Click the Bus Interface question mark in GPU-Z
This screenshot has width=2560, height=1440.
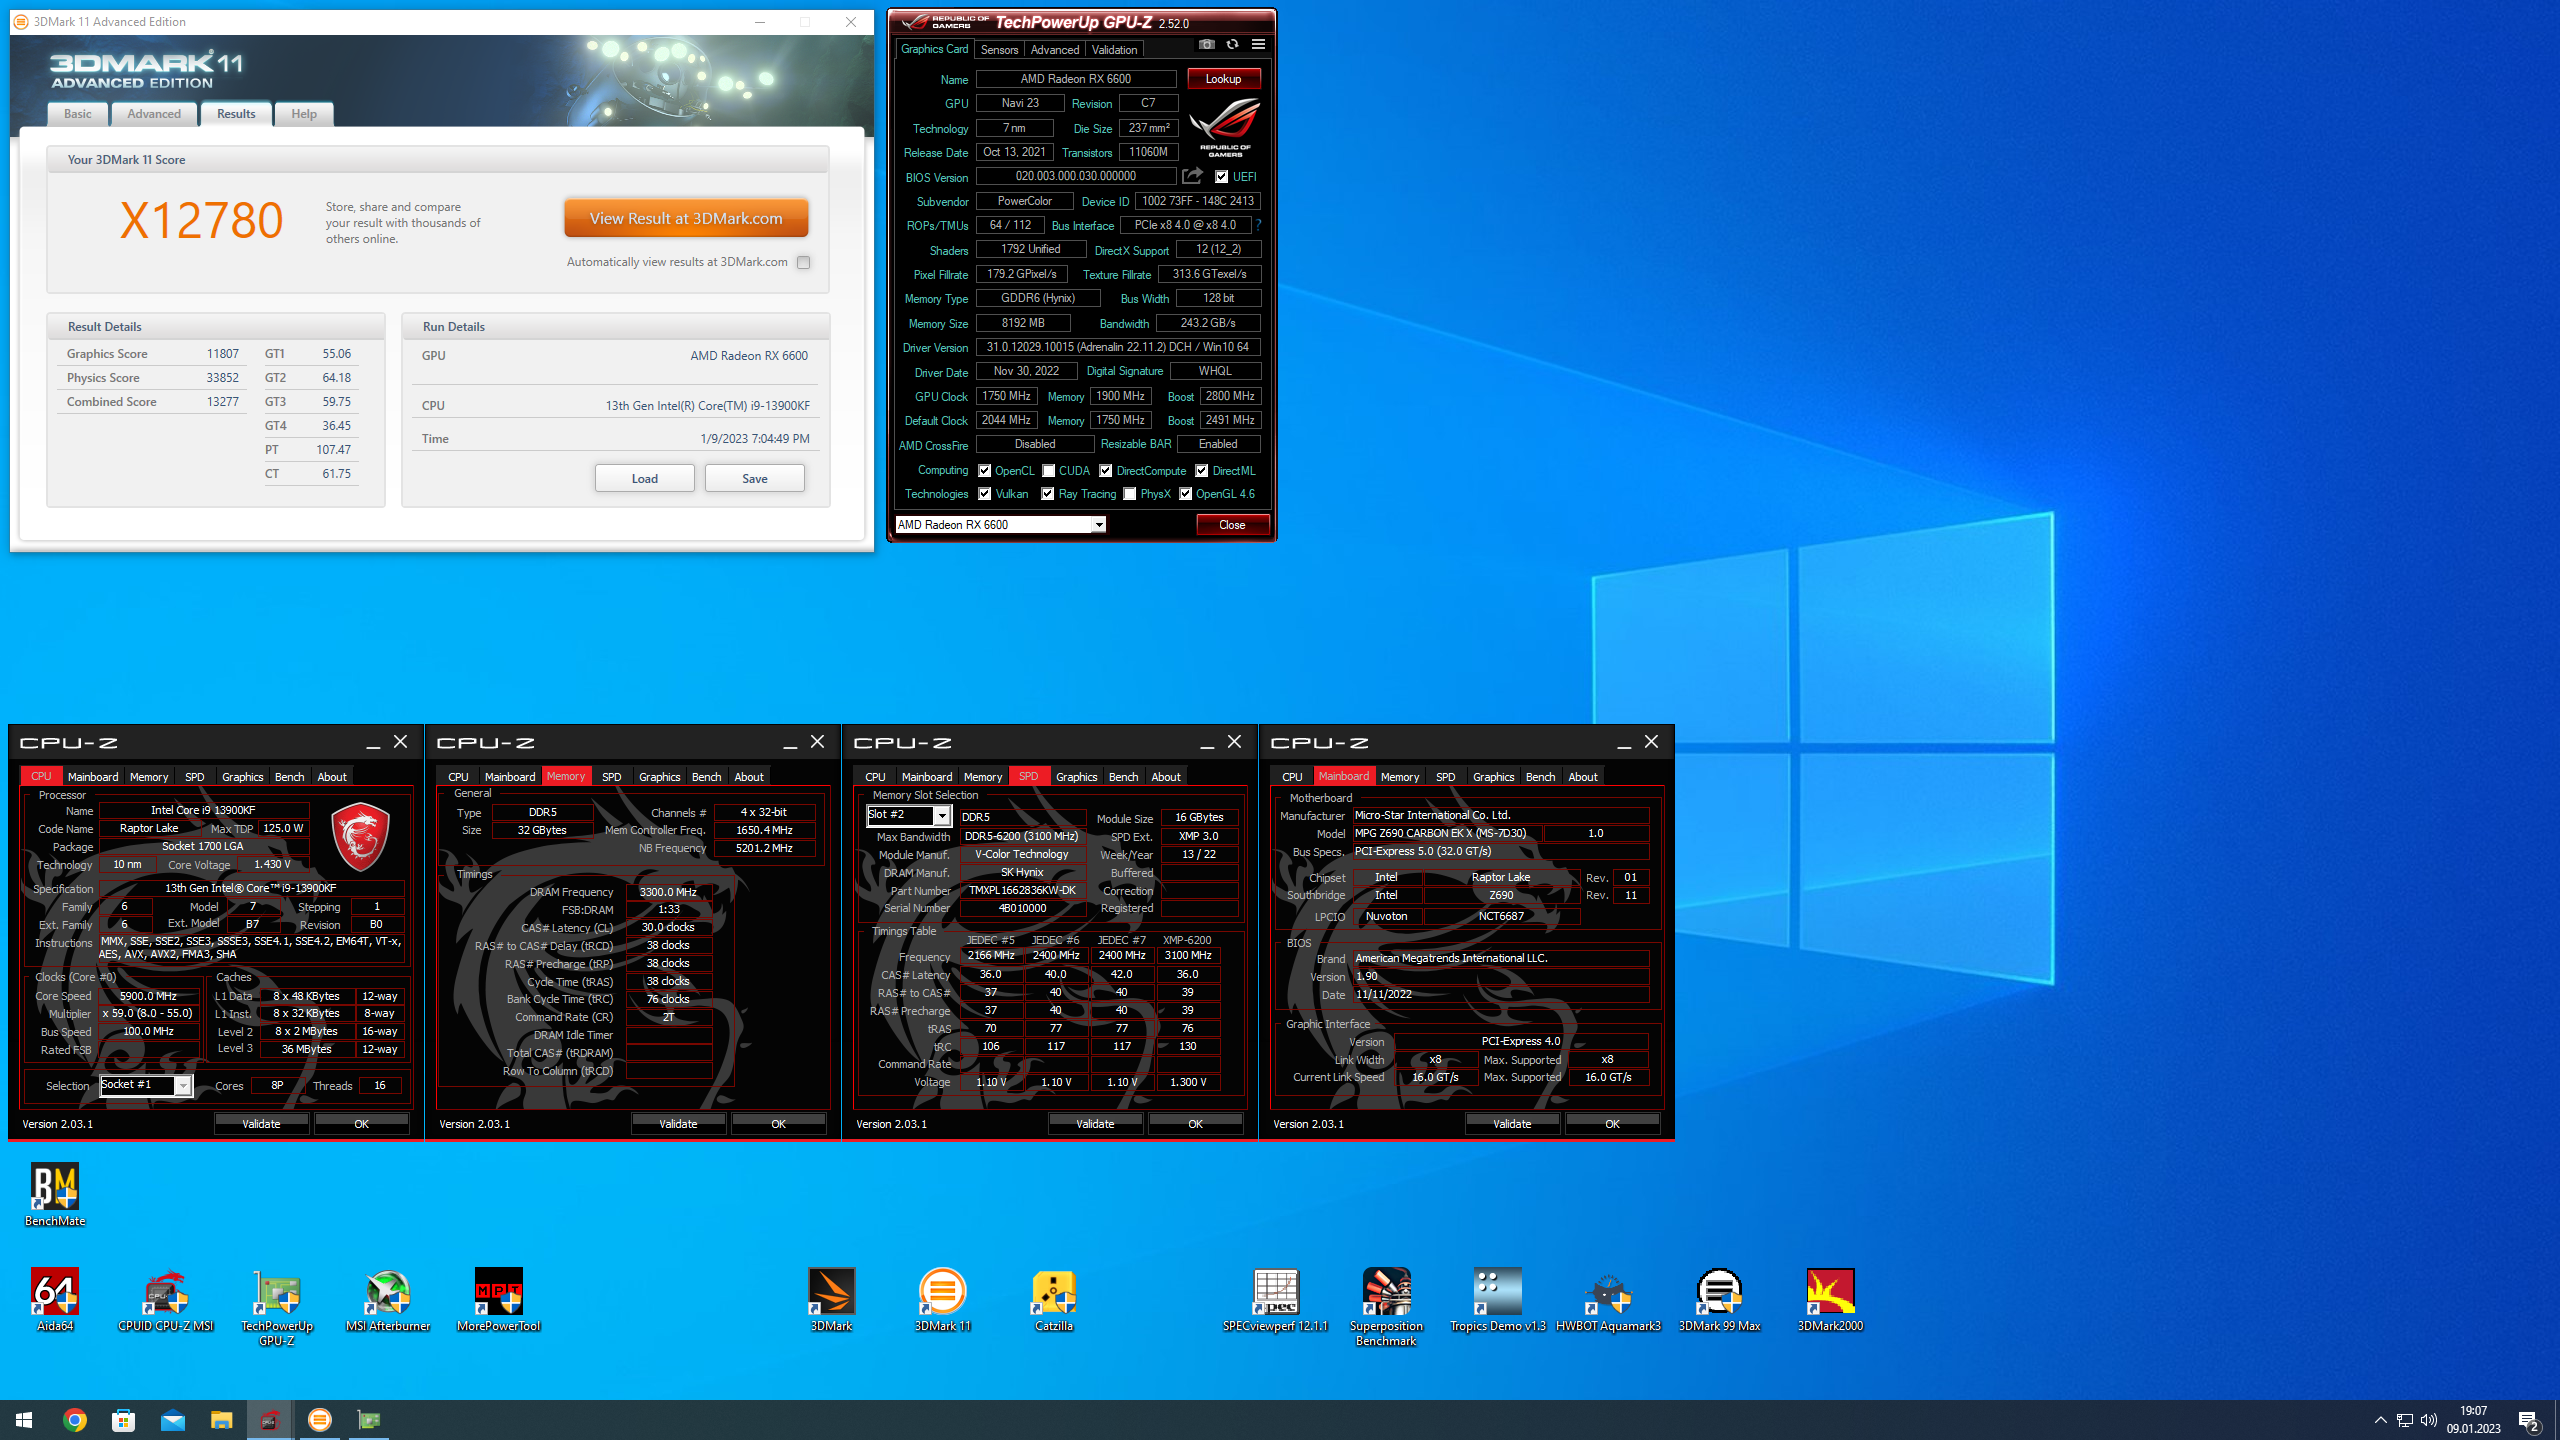1258,225
